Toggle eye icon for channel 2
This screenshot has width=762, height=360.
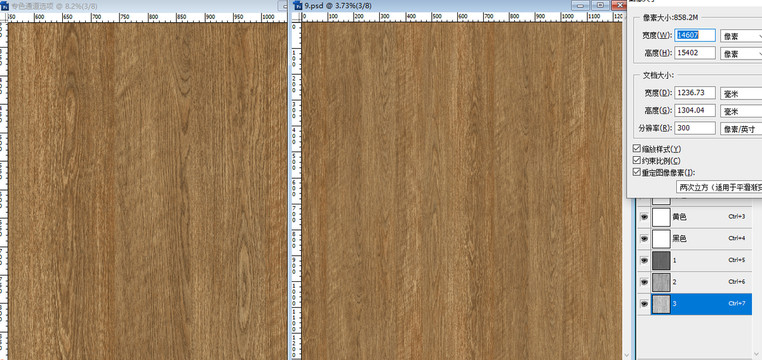point(644,282)
